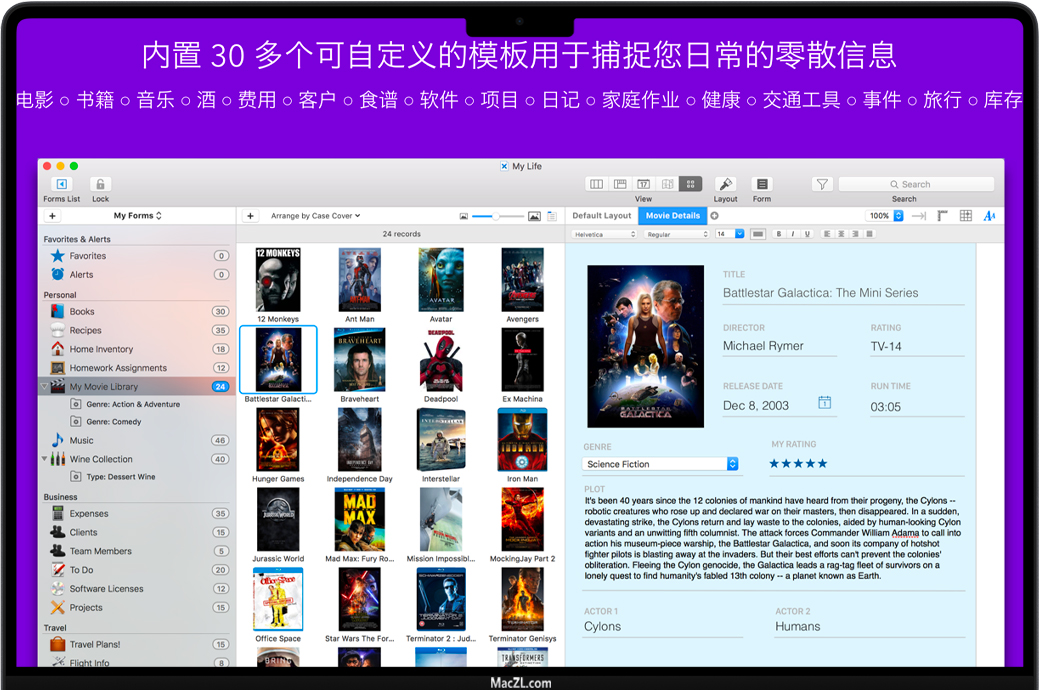Toggle italic text formatting
1040x690 pixels.
tap(792, 234)
